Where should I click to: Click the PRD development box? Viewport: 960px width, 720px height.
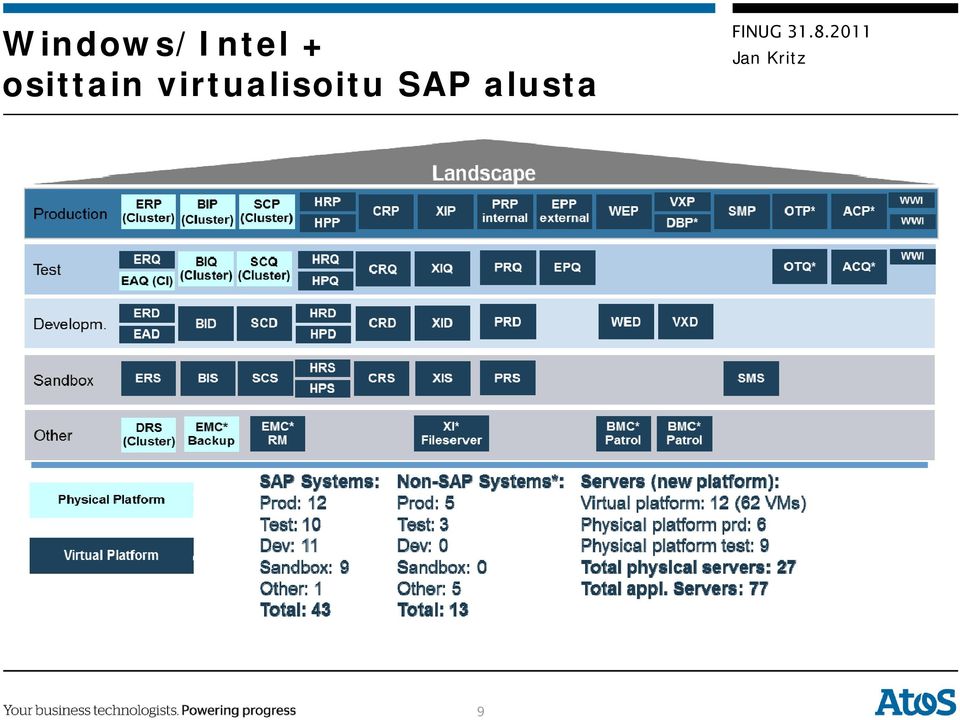point(508,322)
